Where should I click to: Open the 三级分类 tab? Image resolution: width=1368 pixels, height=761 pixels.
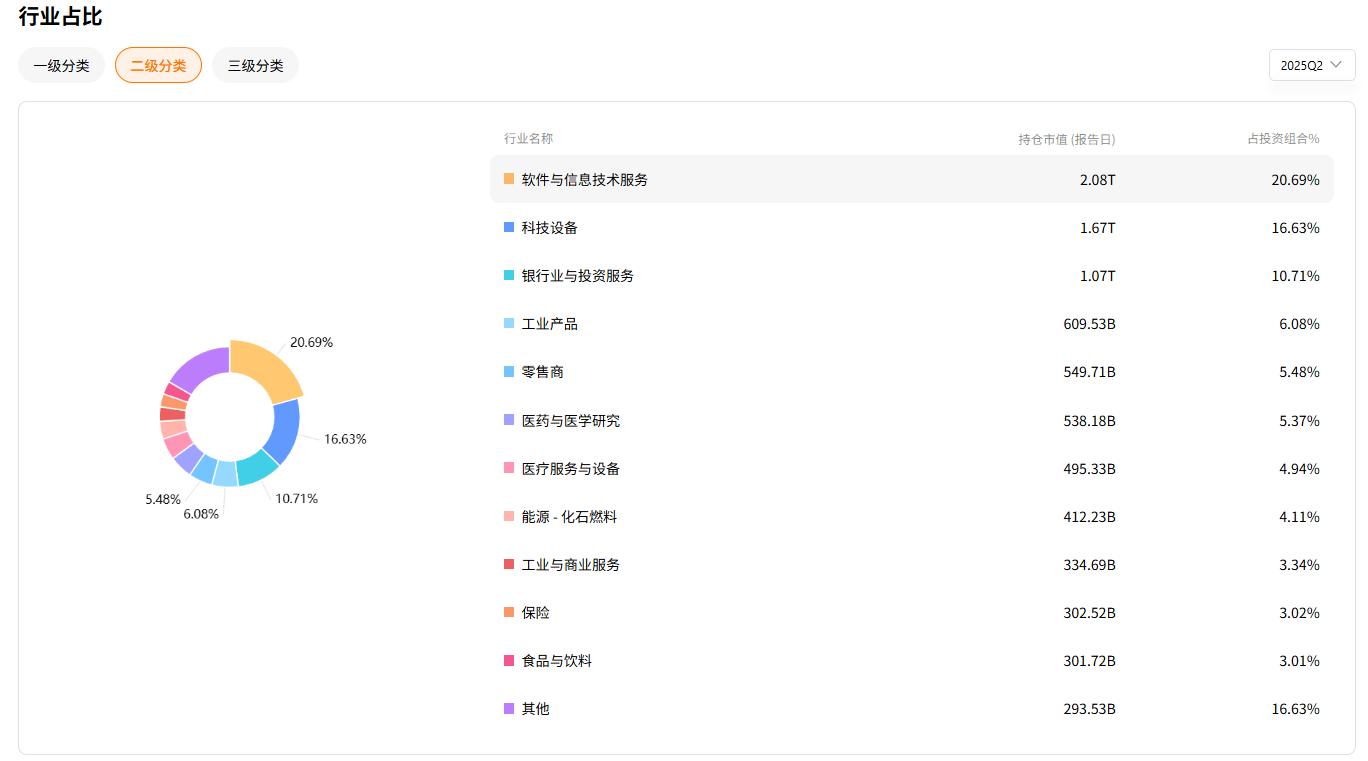tap(255, 66)
